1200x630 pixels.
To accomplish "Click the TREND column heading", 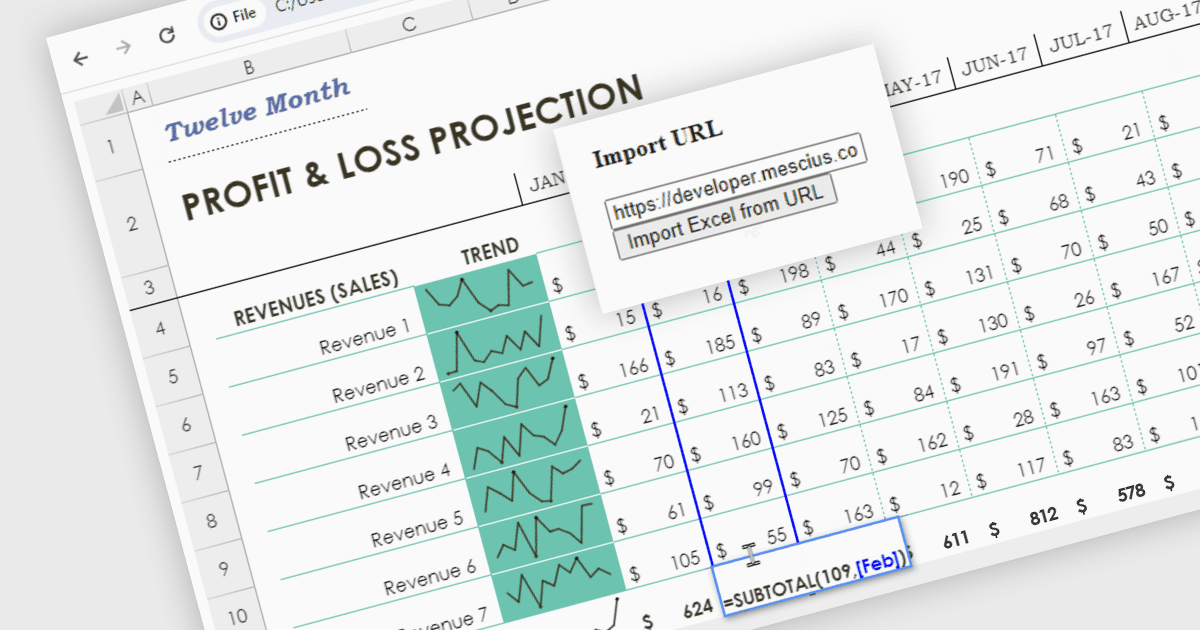I will pyautogui.click(x=489, y=250).
